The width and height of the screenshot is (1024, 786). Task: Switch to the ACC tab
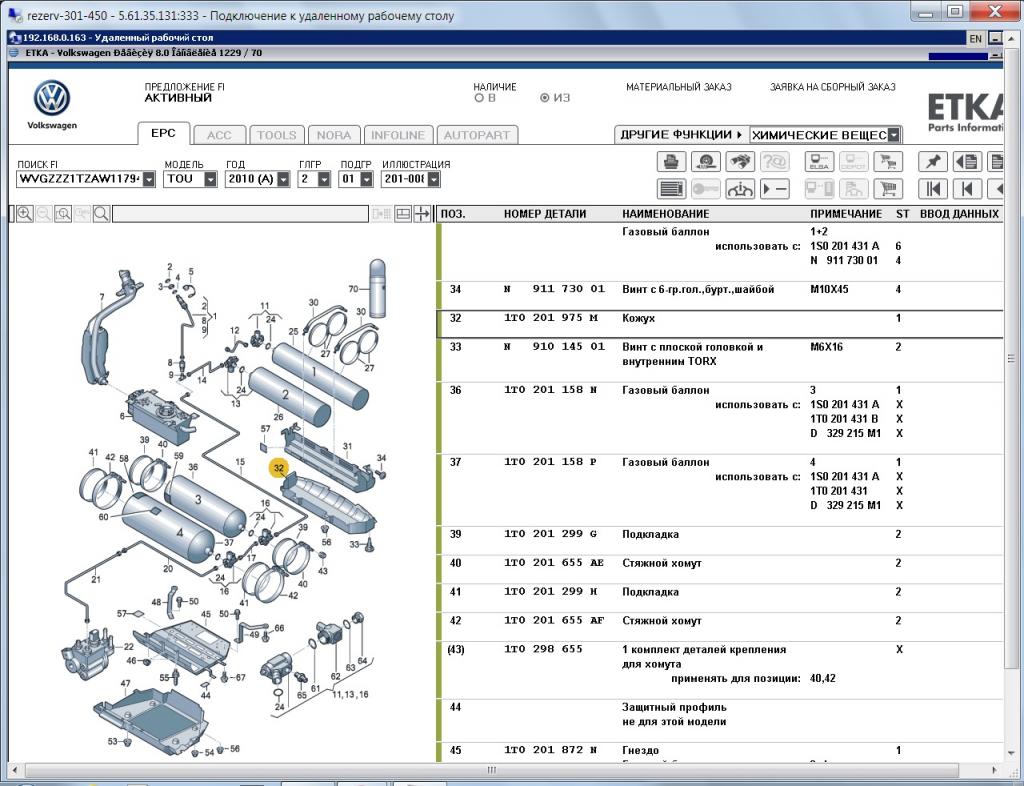point(219,135)
